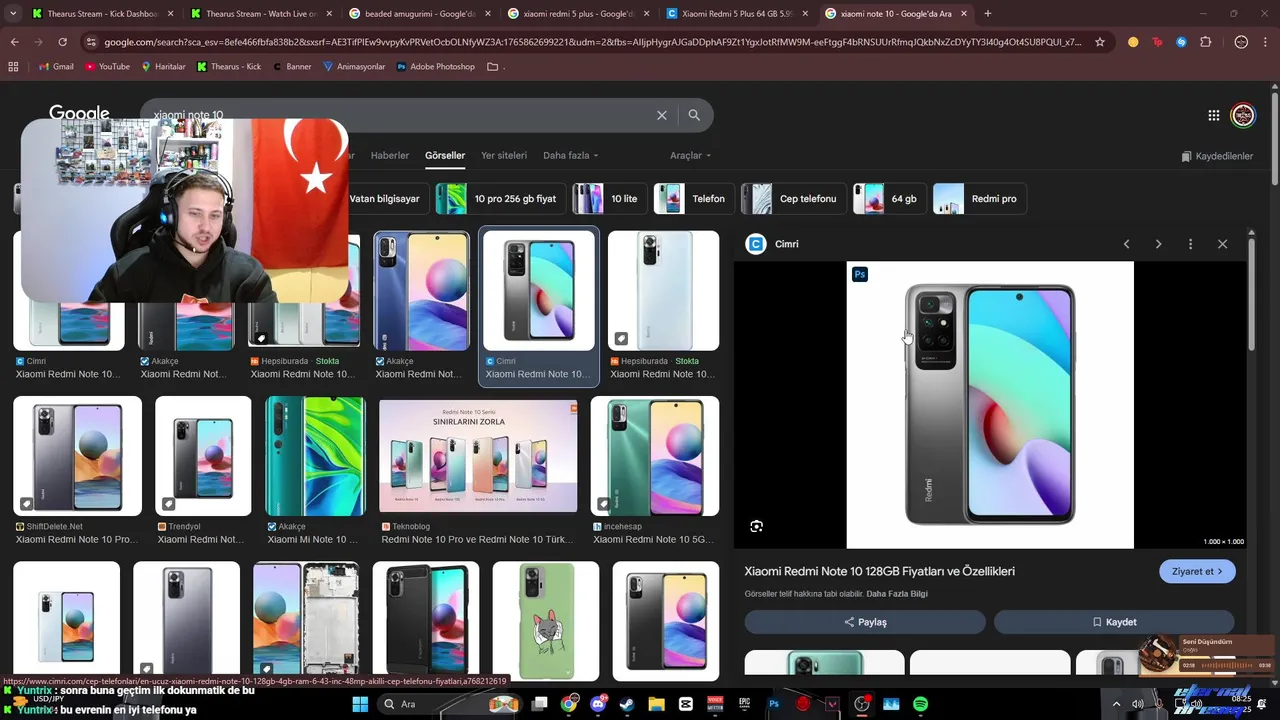
Task: Open Animasyonlar bookmark
Action: pos(354,66)
